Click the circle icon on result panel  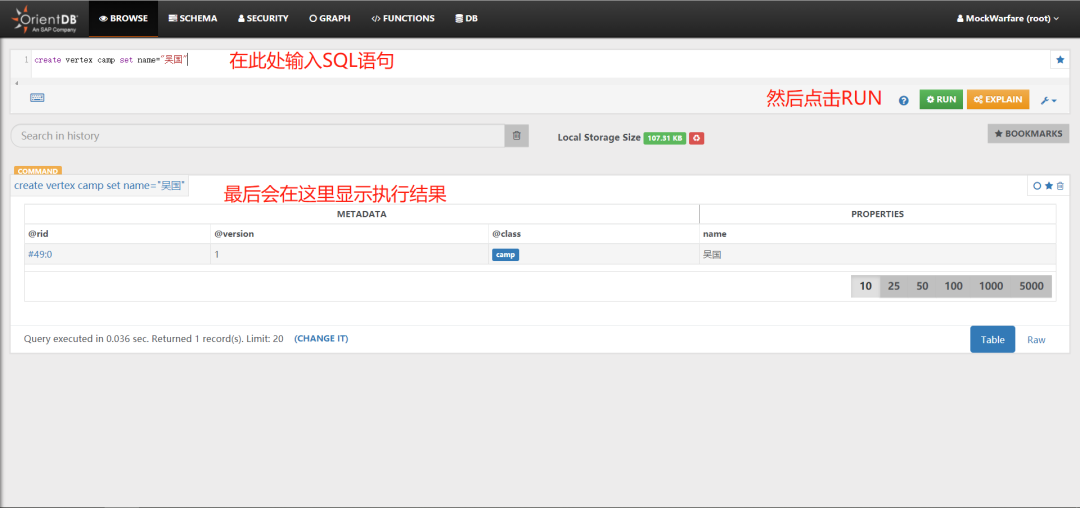click(x=1037, y=186)
